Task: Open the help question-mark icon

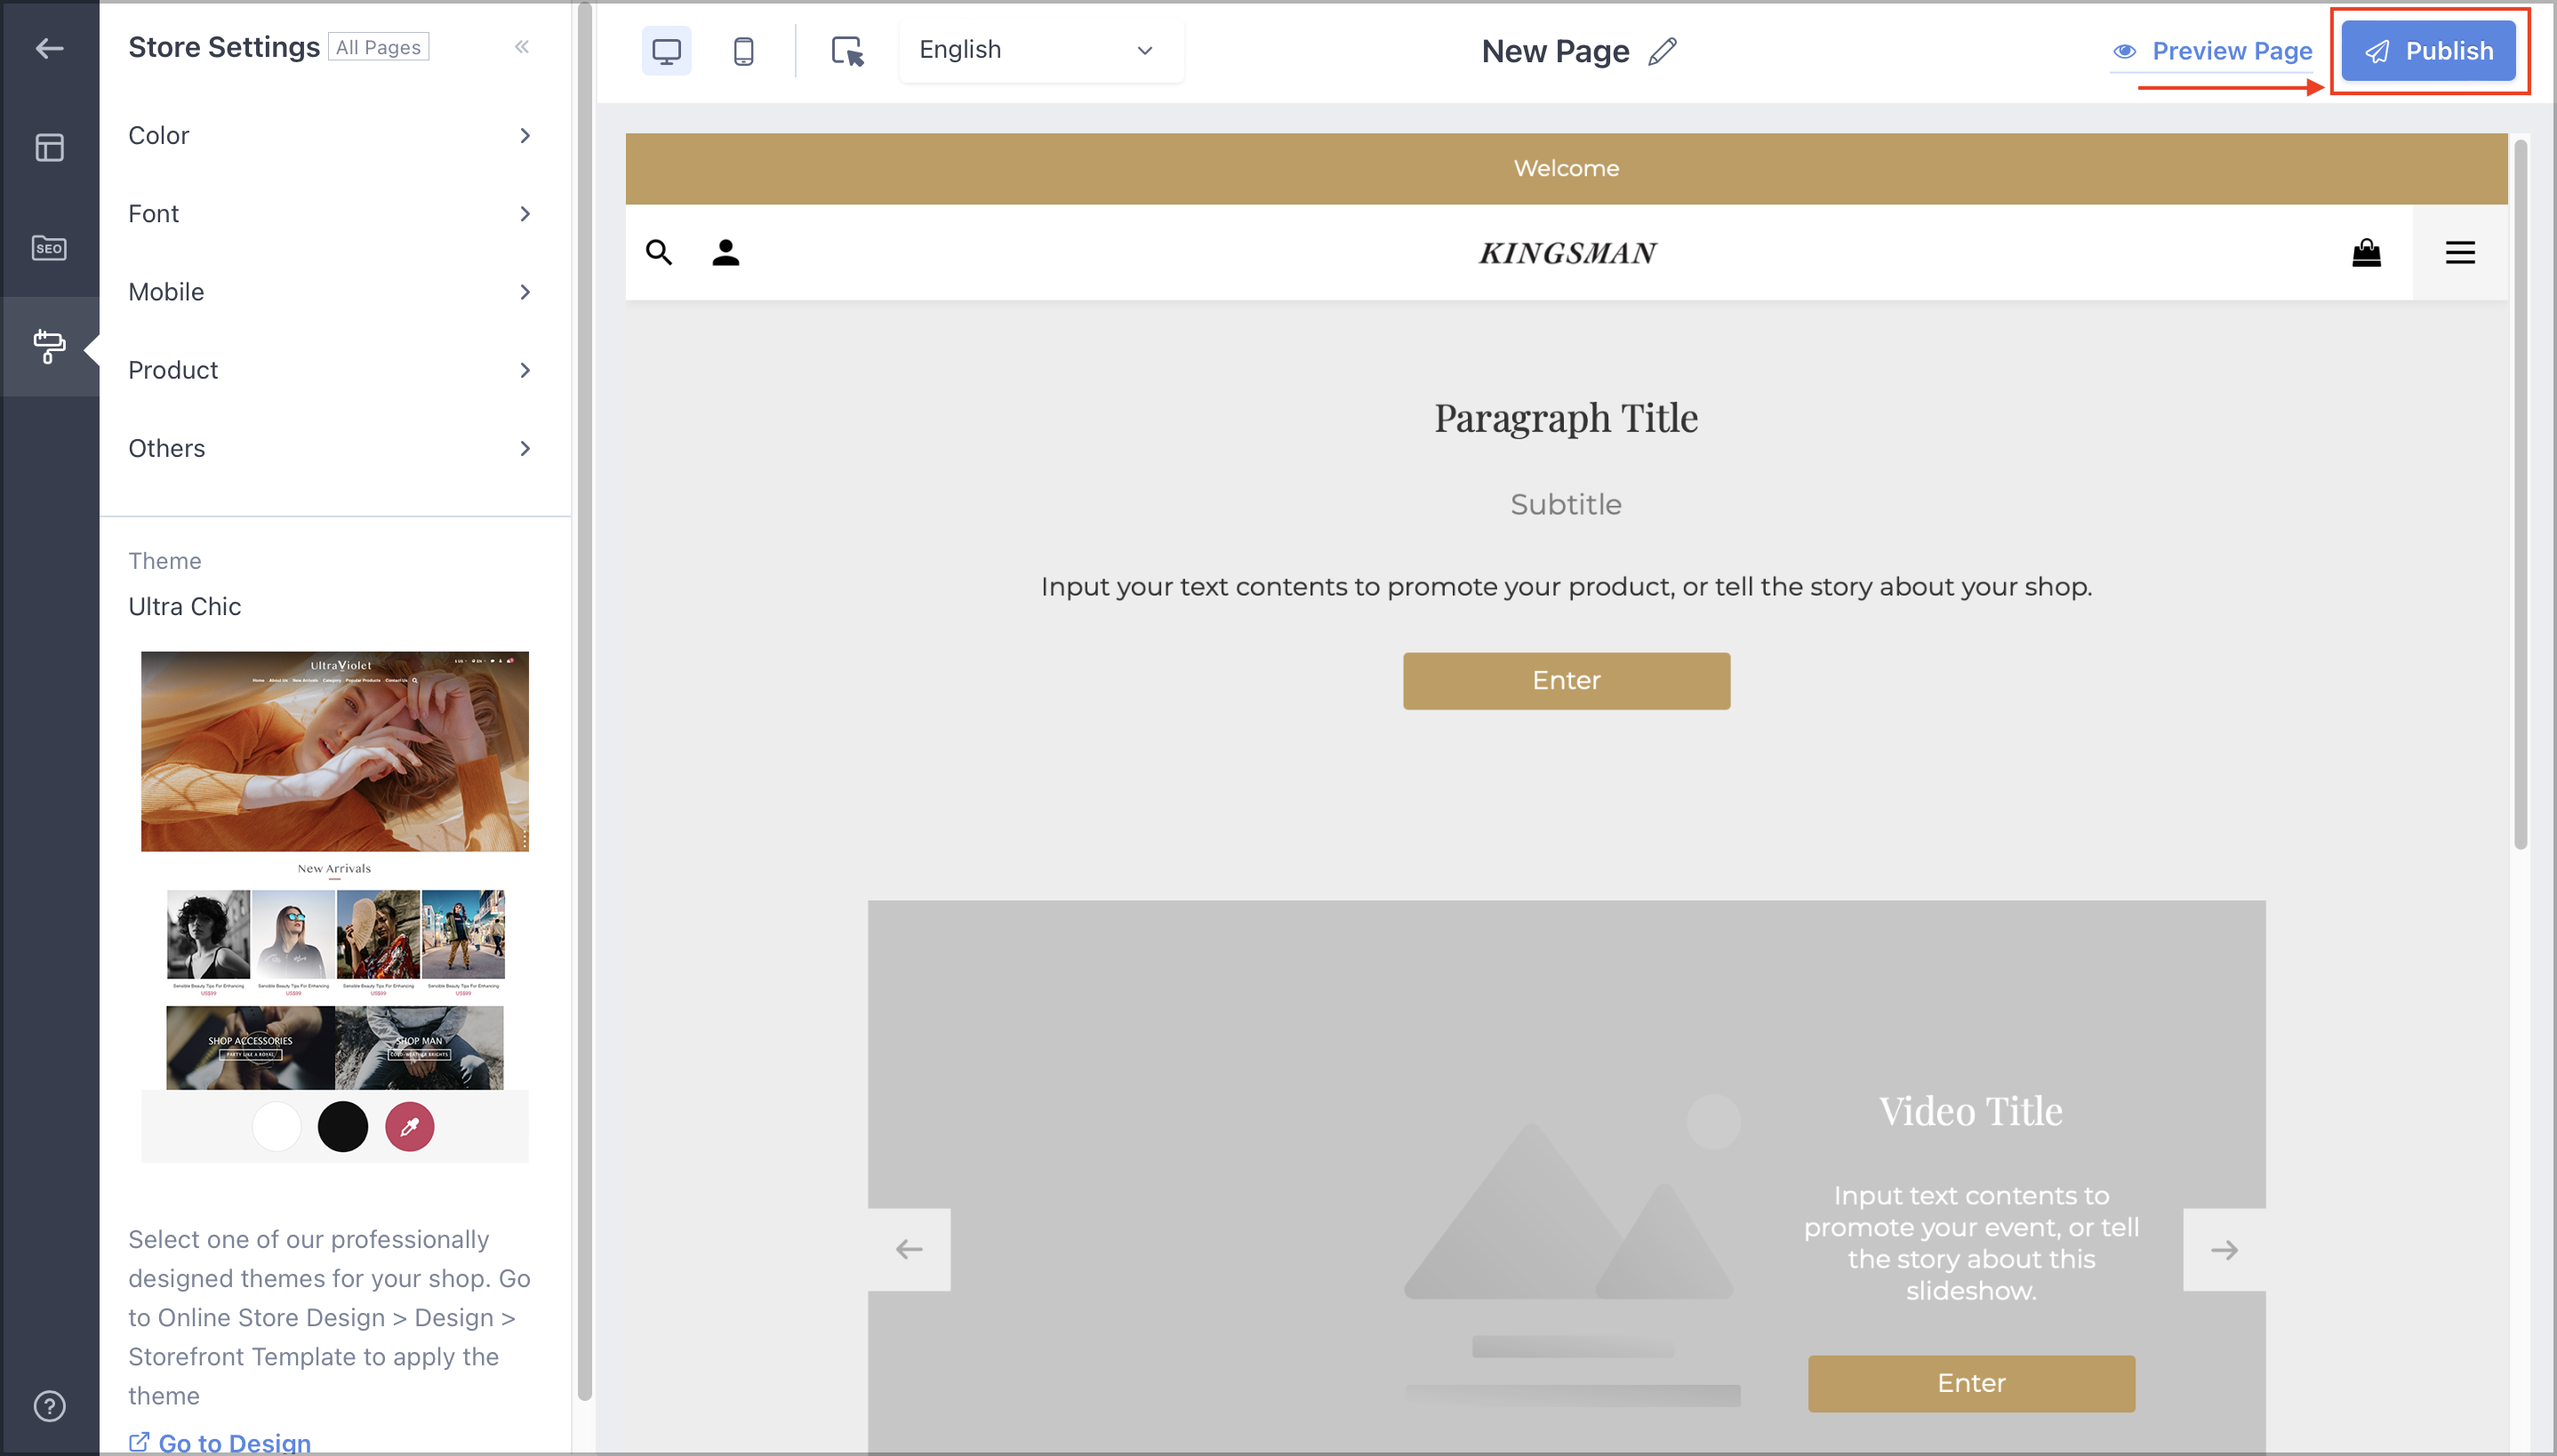Action: tap(49, 1405)
